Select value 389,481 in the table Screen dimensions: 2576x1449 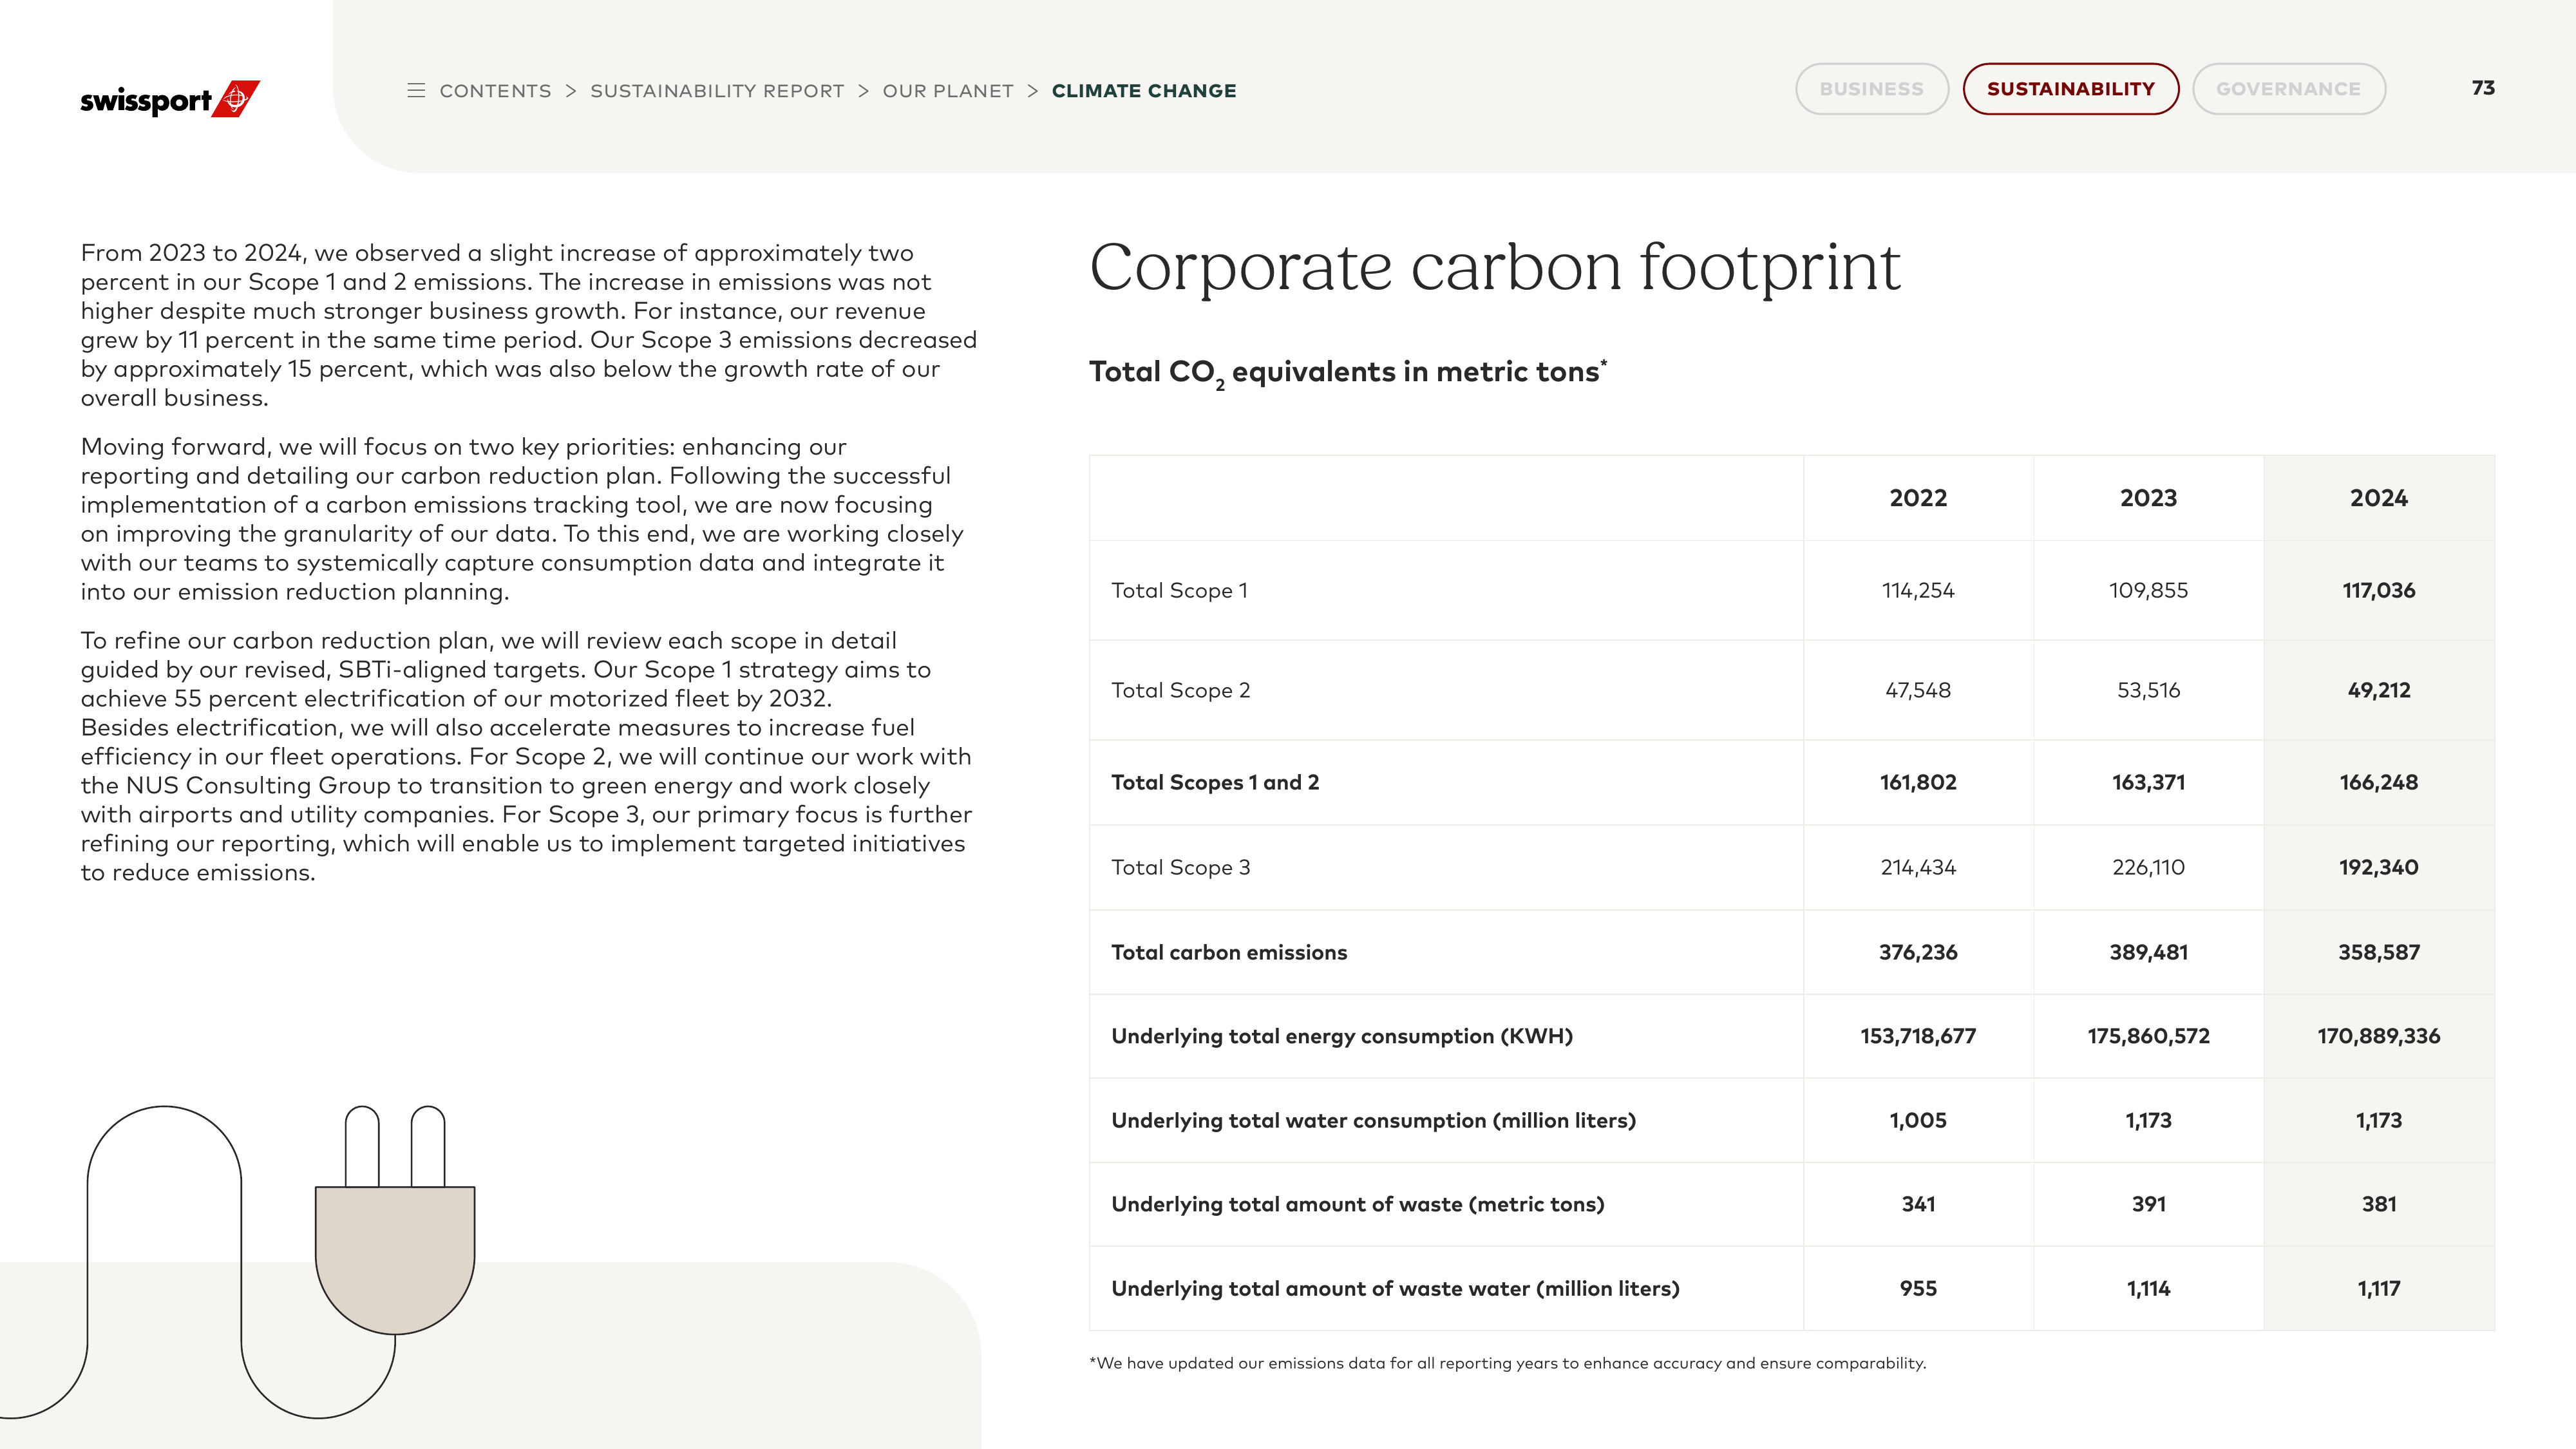pyautogui.click(x=2148, y=953)
